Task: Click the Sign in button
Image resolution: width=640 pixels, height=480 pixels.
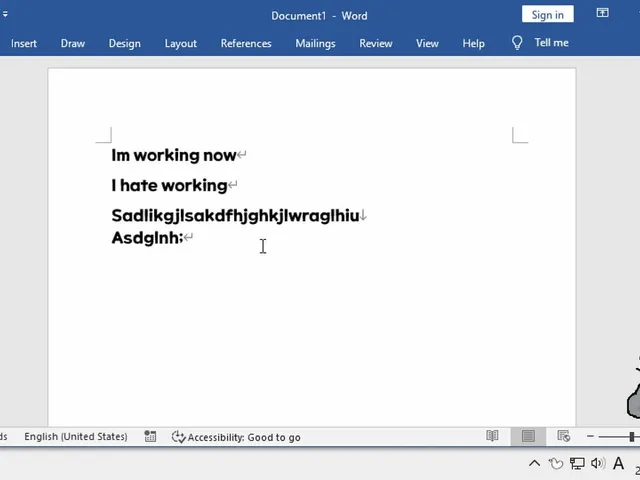Action: point(547,15)
